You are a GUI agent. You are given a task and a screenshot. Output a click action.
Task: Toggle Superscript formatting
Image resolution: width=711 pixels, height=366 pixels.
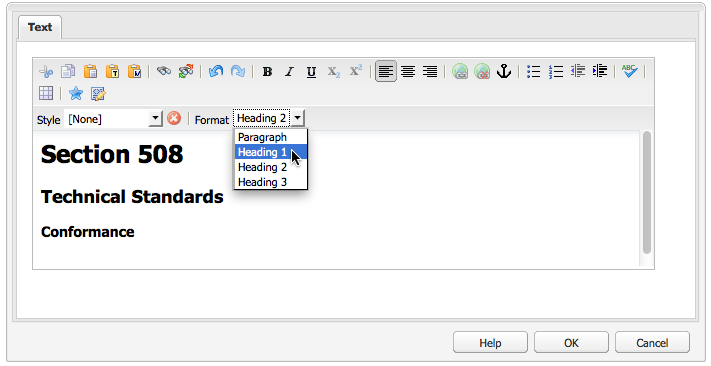pos(356,71)
